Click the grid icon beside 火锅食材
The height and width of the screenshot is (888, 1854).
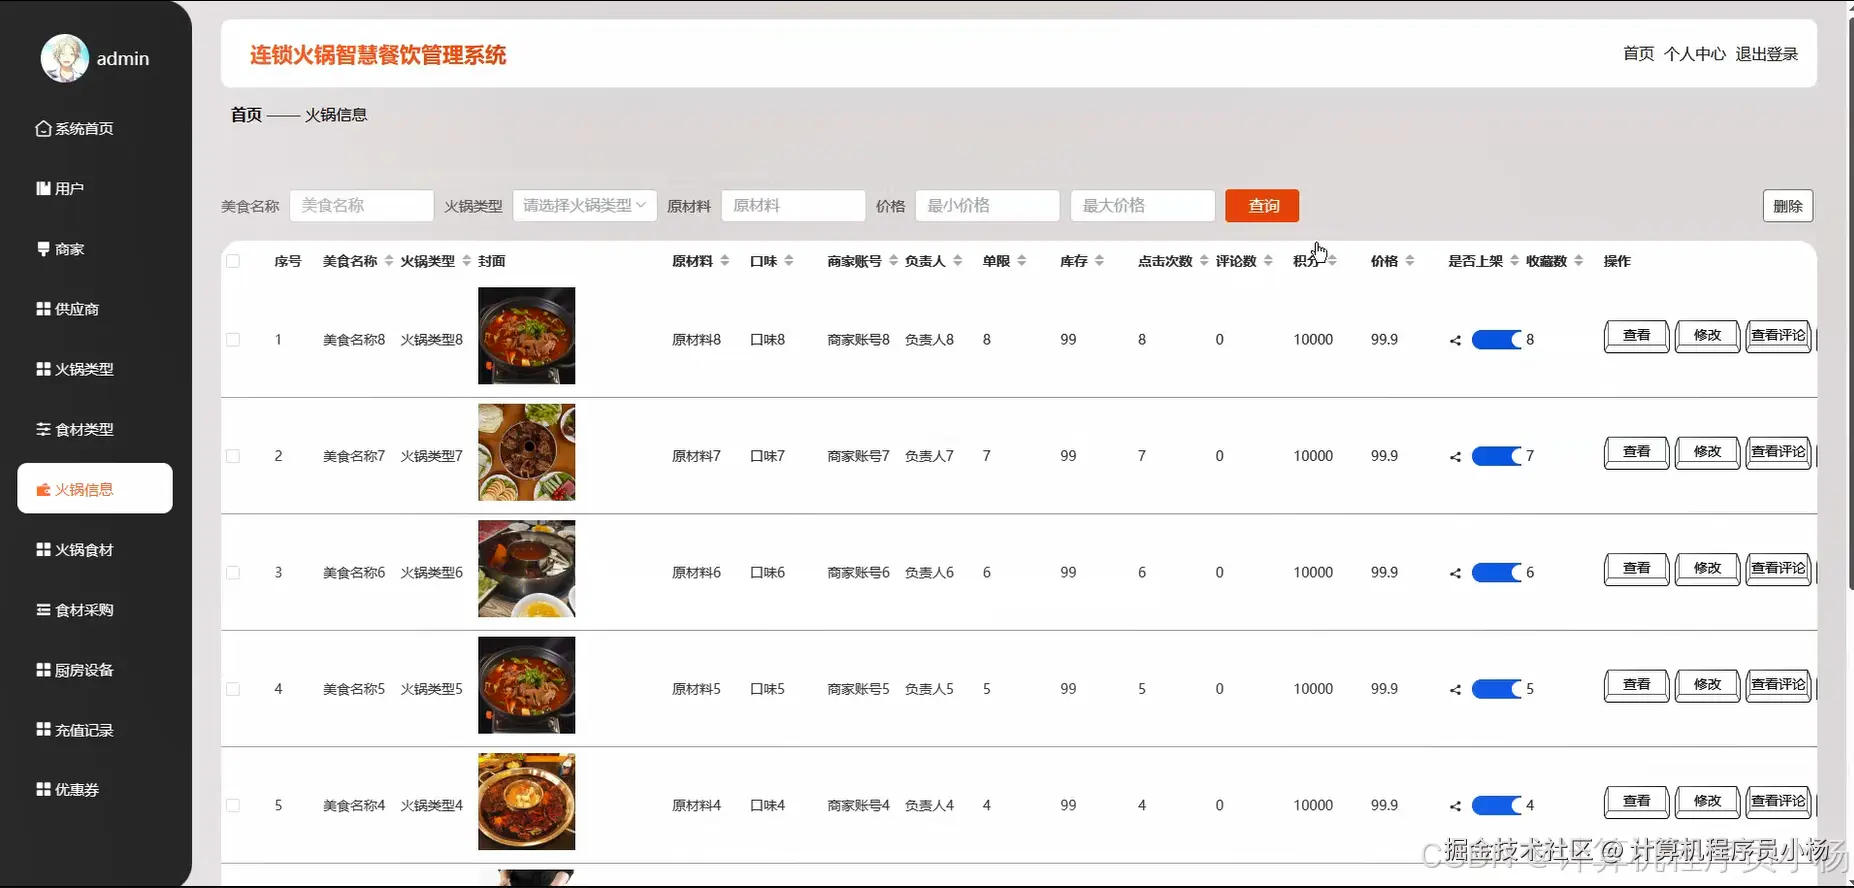point(43,550)
